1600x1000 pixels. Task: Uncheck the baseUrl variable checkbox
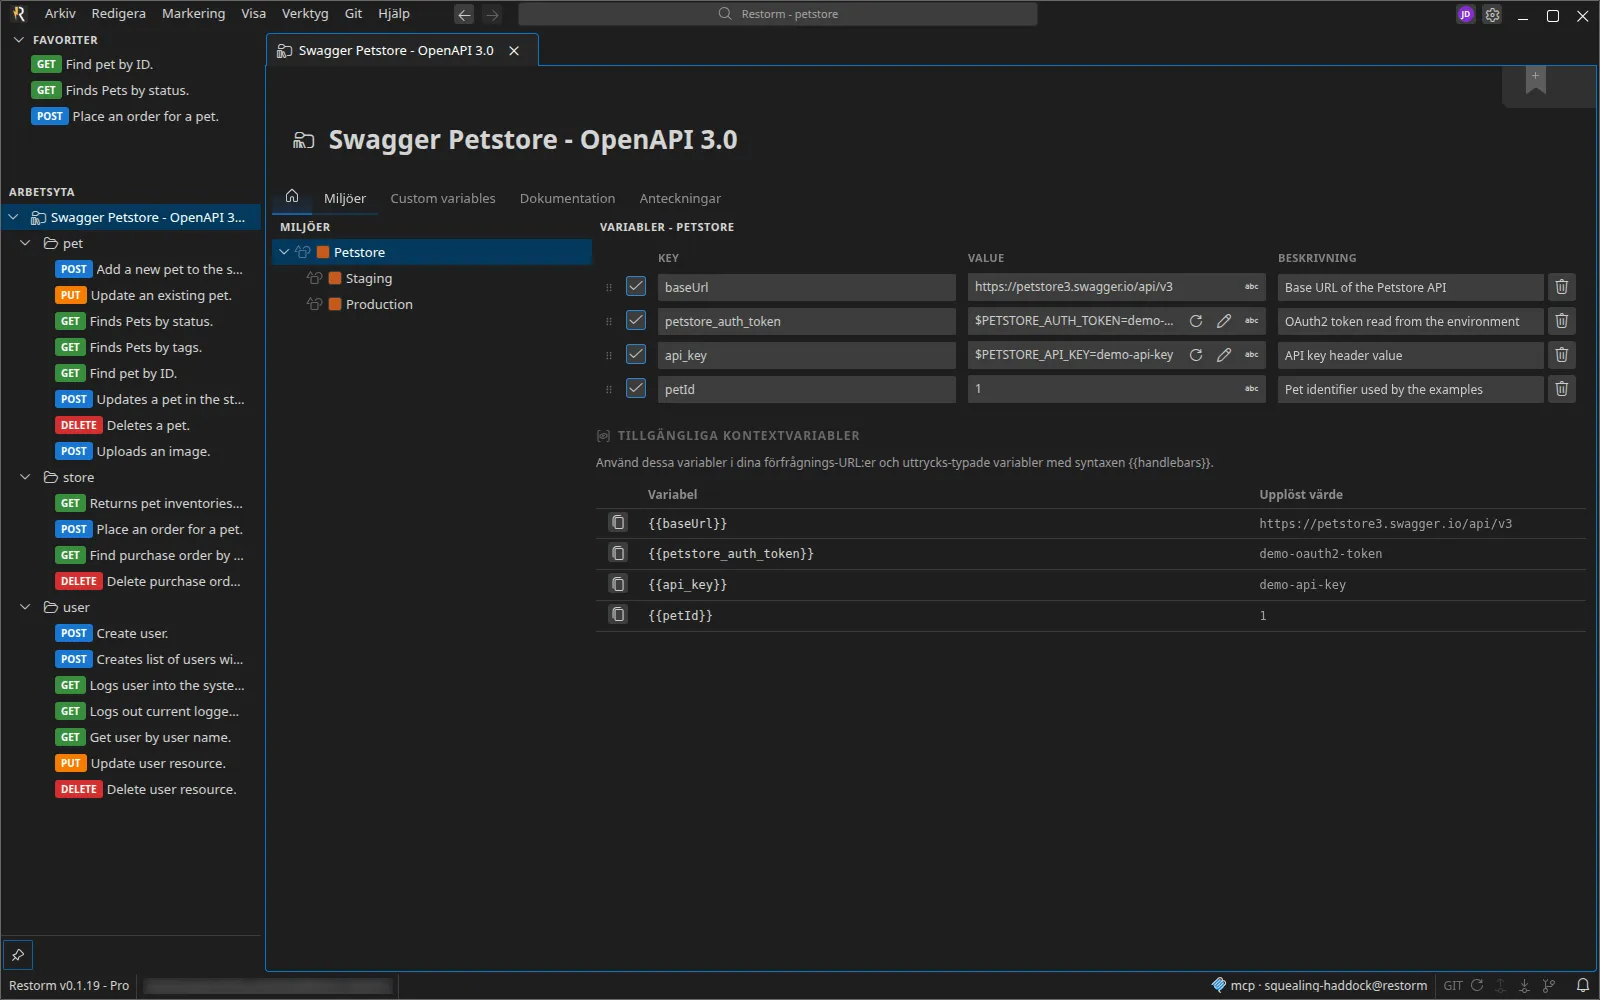[636, 286]
